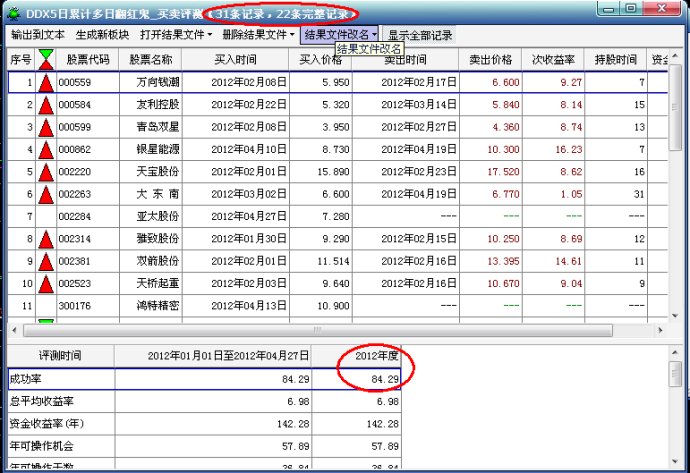
Task: Select the 亚太股份 stock name cell
Action: click(150, 217)
